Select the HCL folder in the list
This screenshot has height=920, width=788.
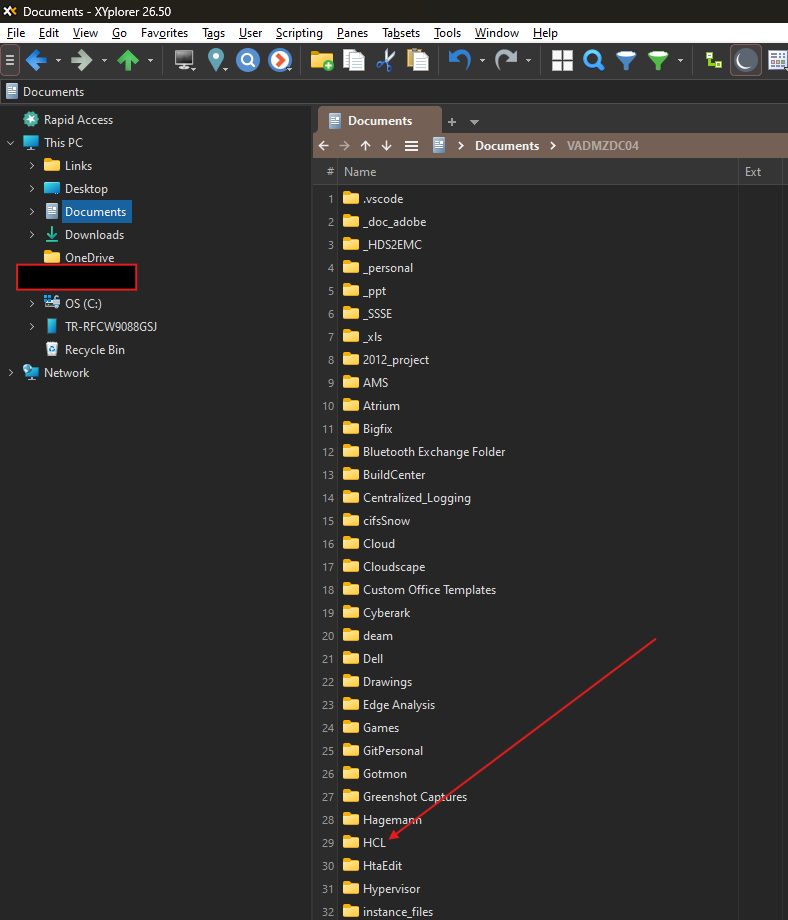(x=374, y=843)
